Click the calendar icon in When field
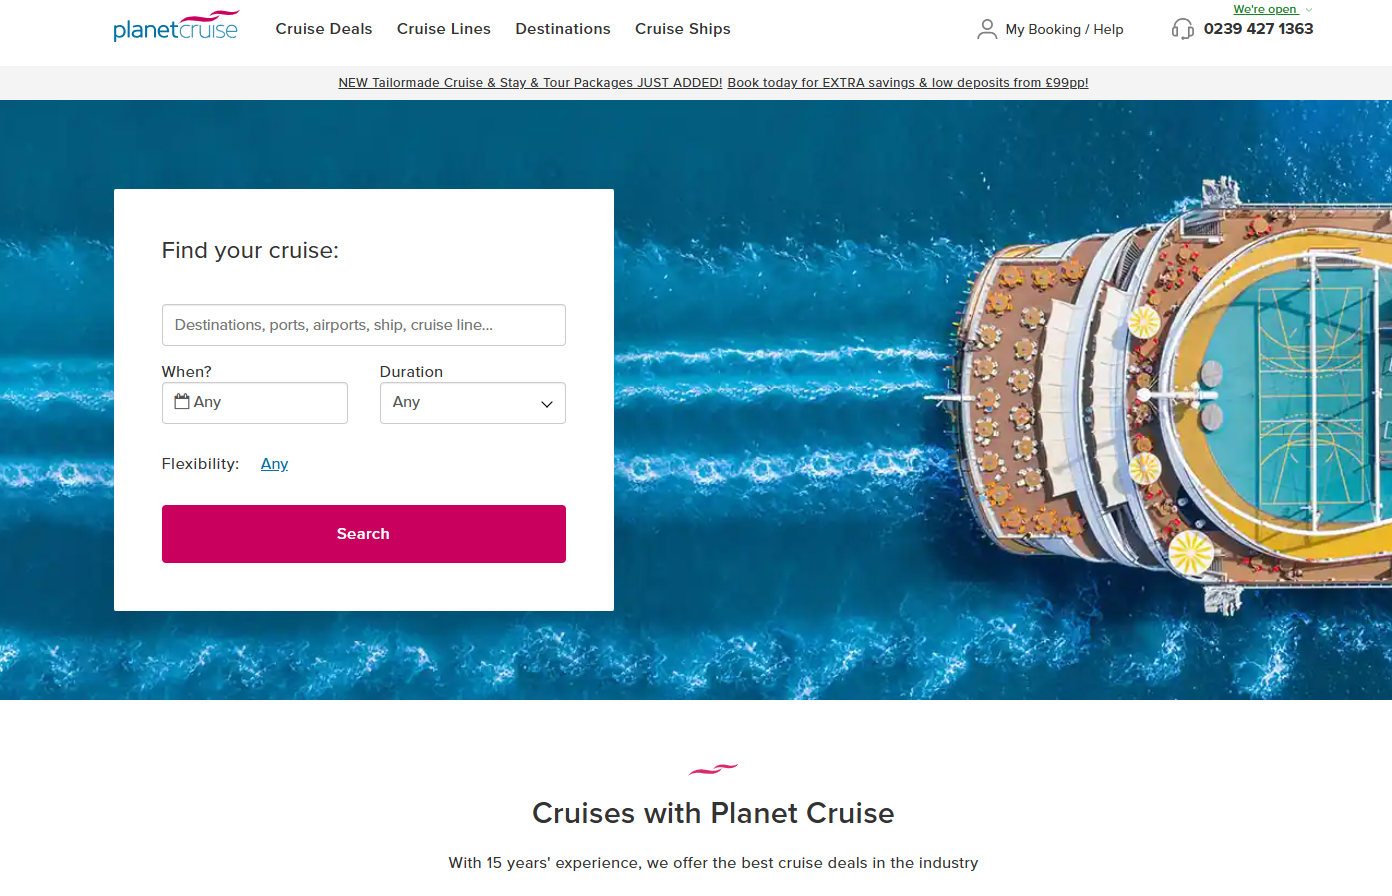The image size is (1392, 896). (x=182, y=402)
